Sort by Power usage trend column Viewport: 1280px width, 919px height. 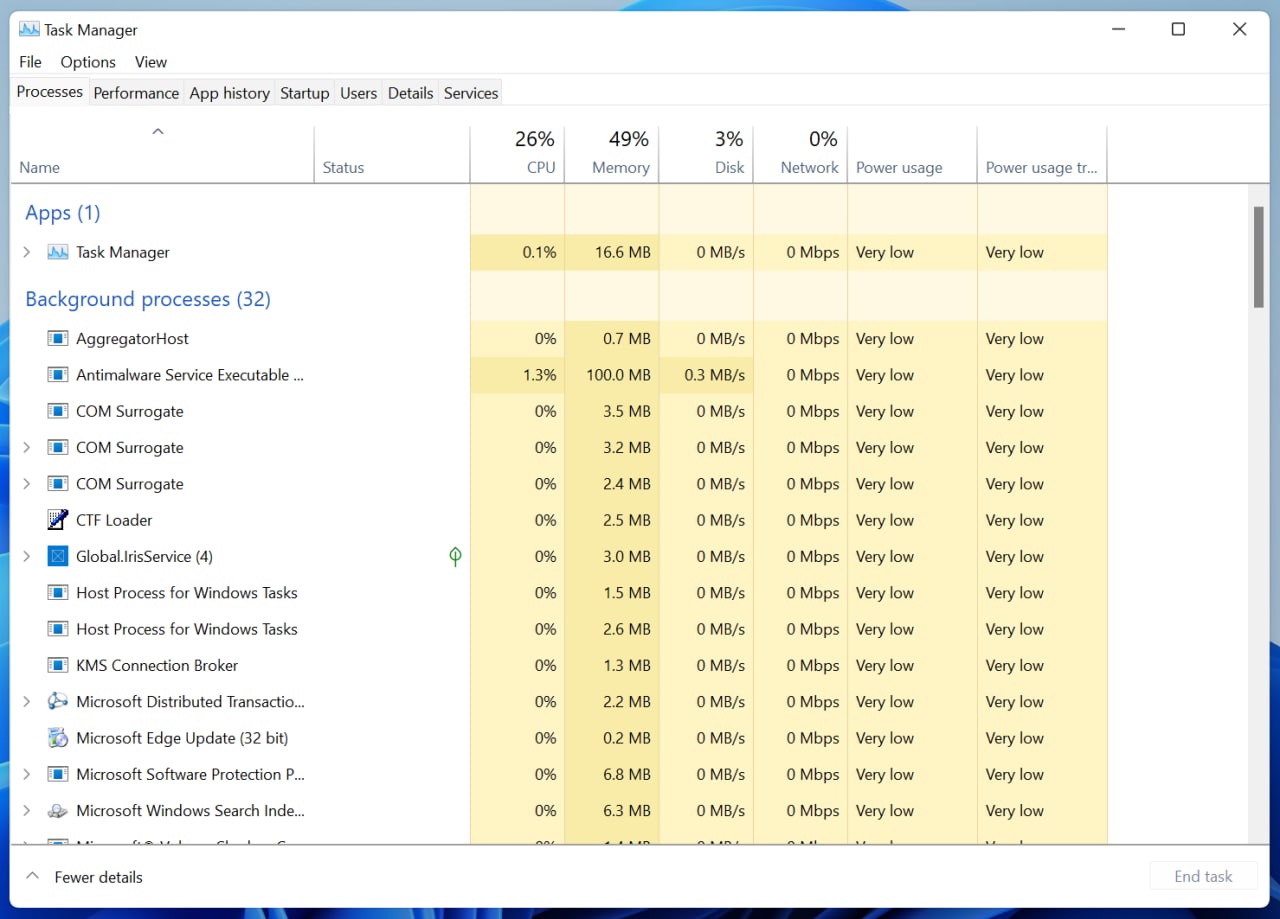(1042, 154)
